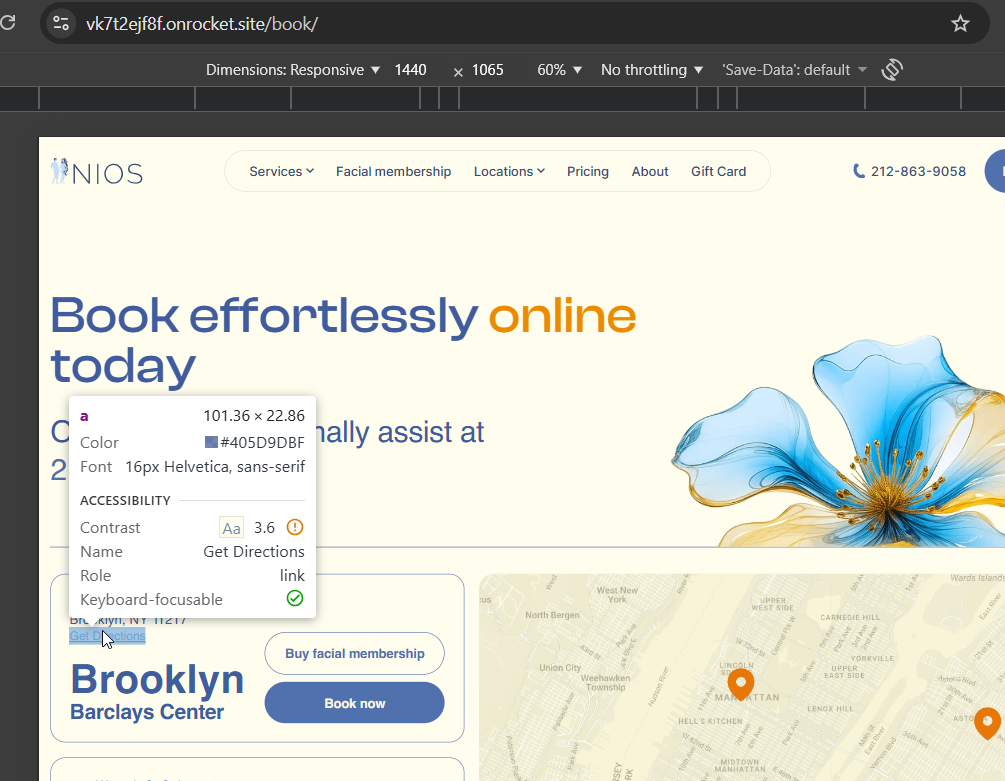Click the Brooklyn heading
1005x781 pixels.
coord(157,679)
